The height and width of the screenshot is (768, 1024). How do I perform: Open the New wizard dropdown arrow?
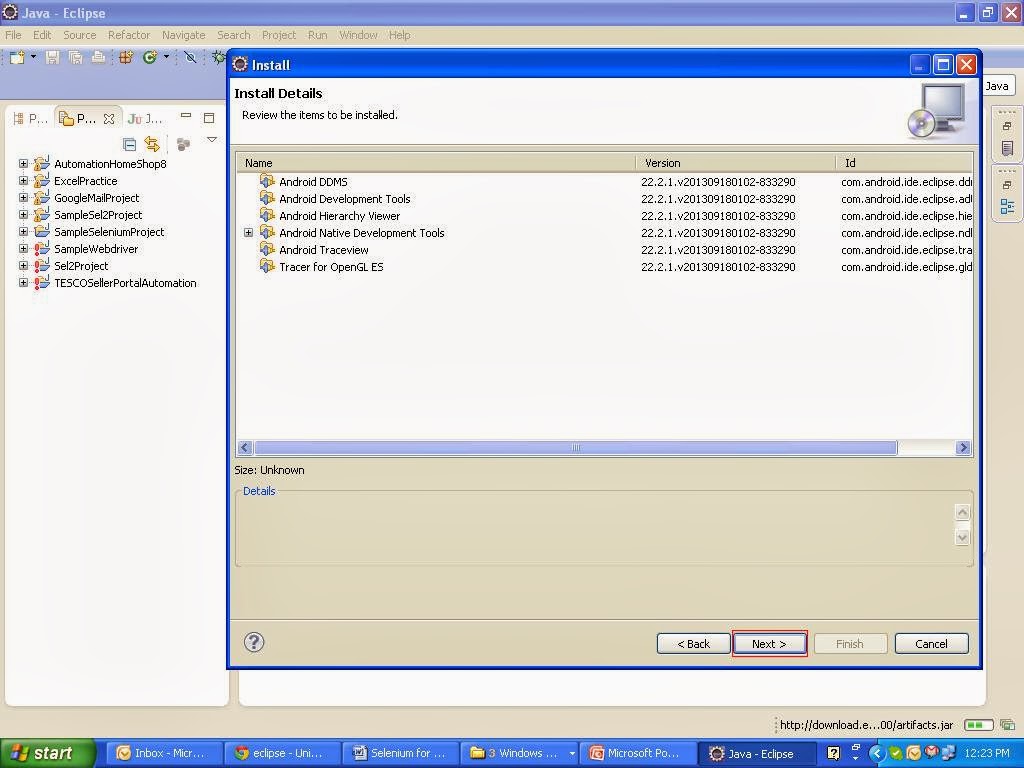[33, 57]
